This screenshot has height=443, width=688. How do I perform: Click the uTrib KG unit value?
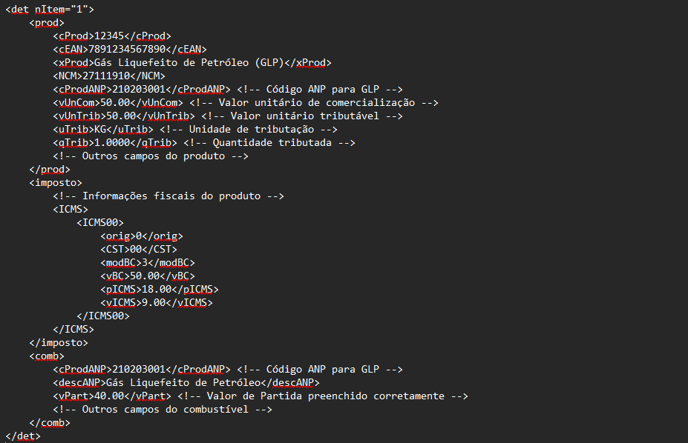pyautogui.click(x=100, y=129)
